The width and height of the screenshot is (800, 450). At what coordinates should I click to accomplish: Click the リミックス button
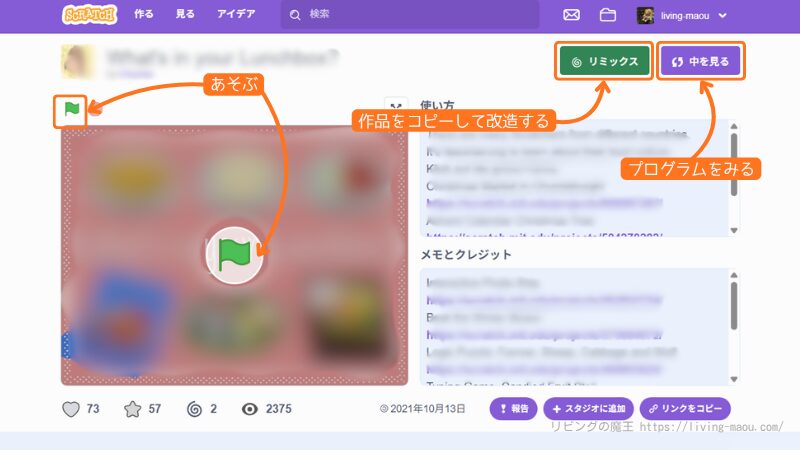tap(604, 62)
